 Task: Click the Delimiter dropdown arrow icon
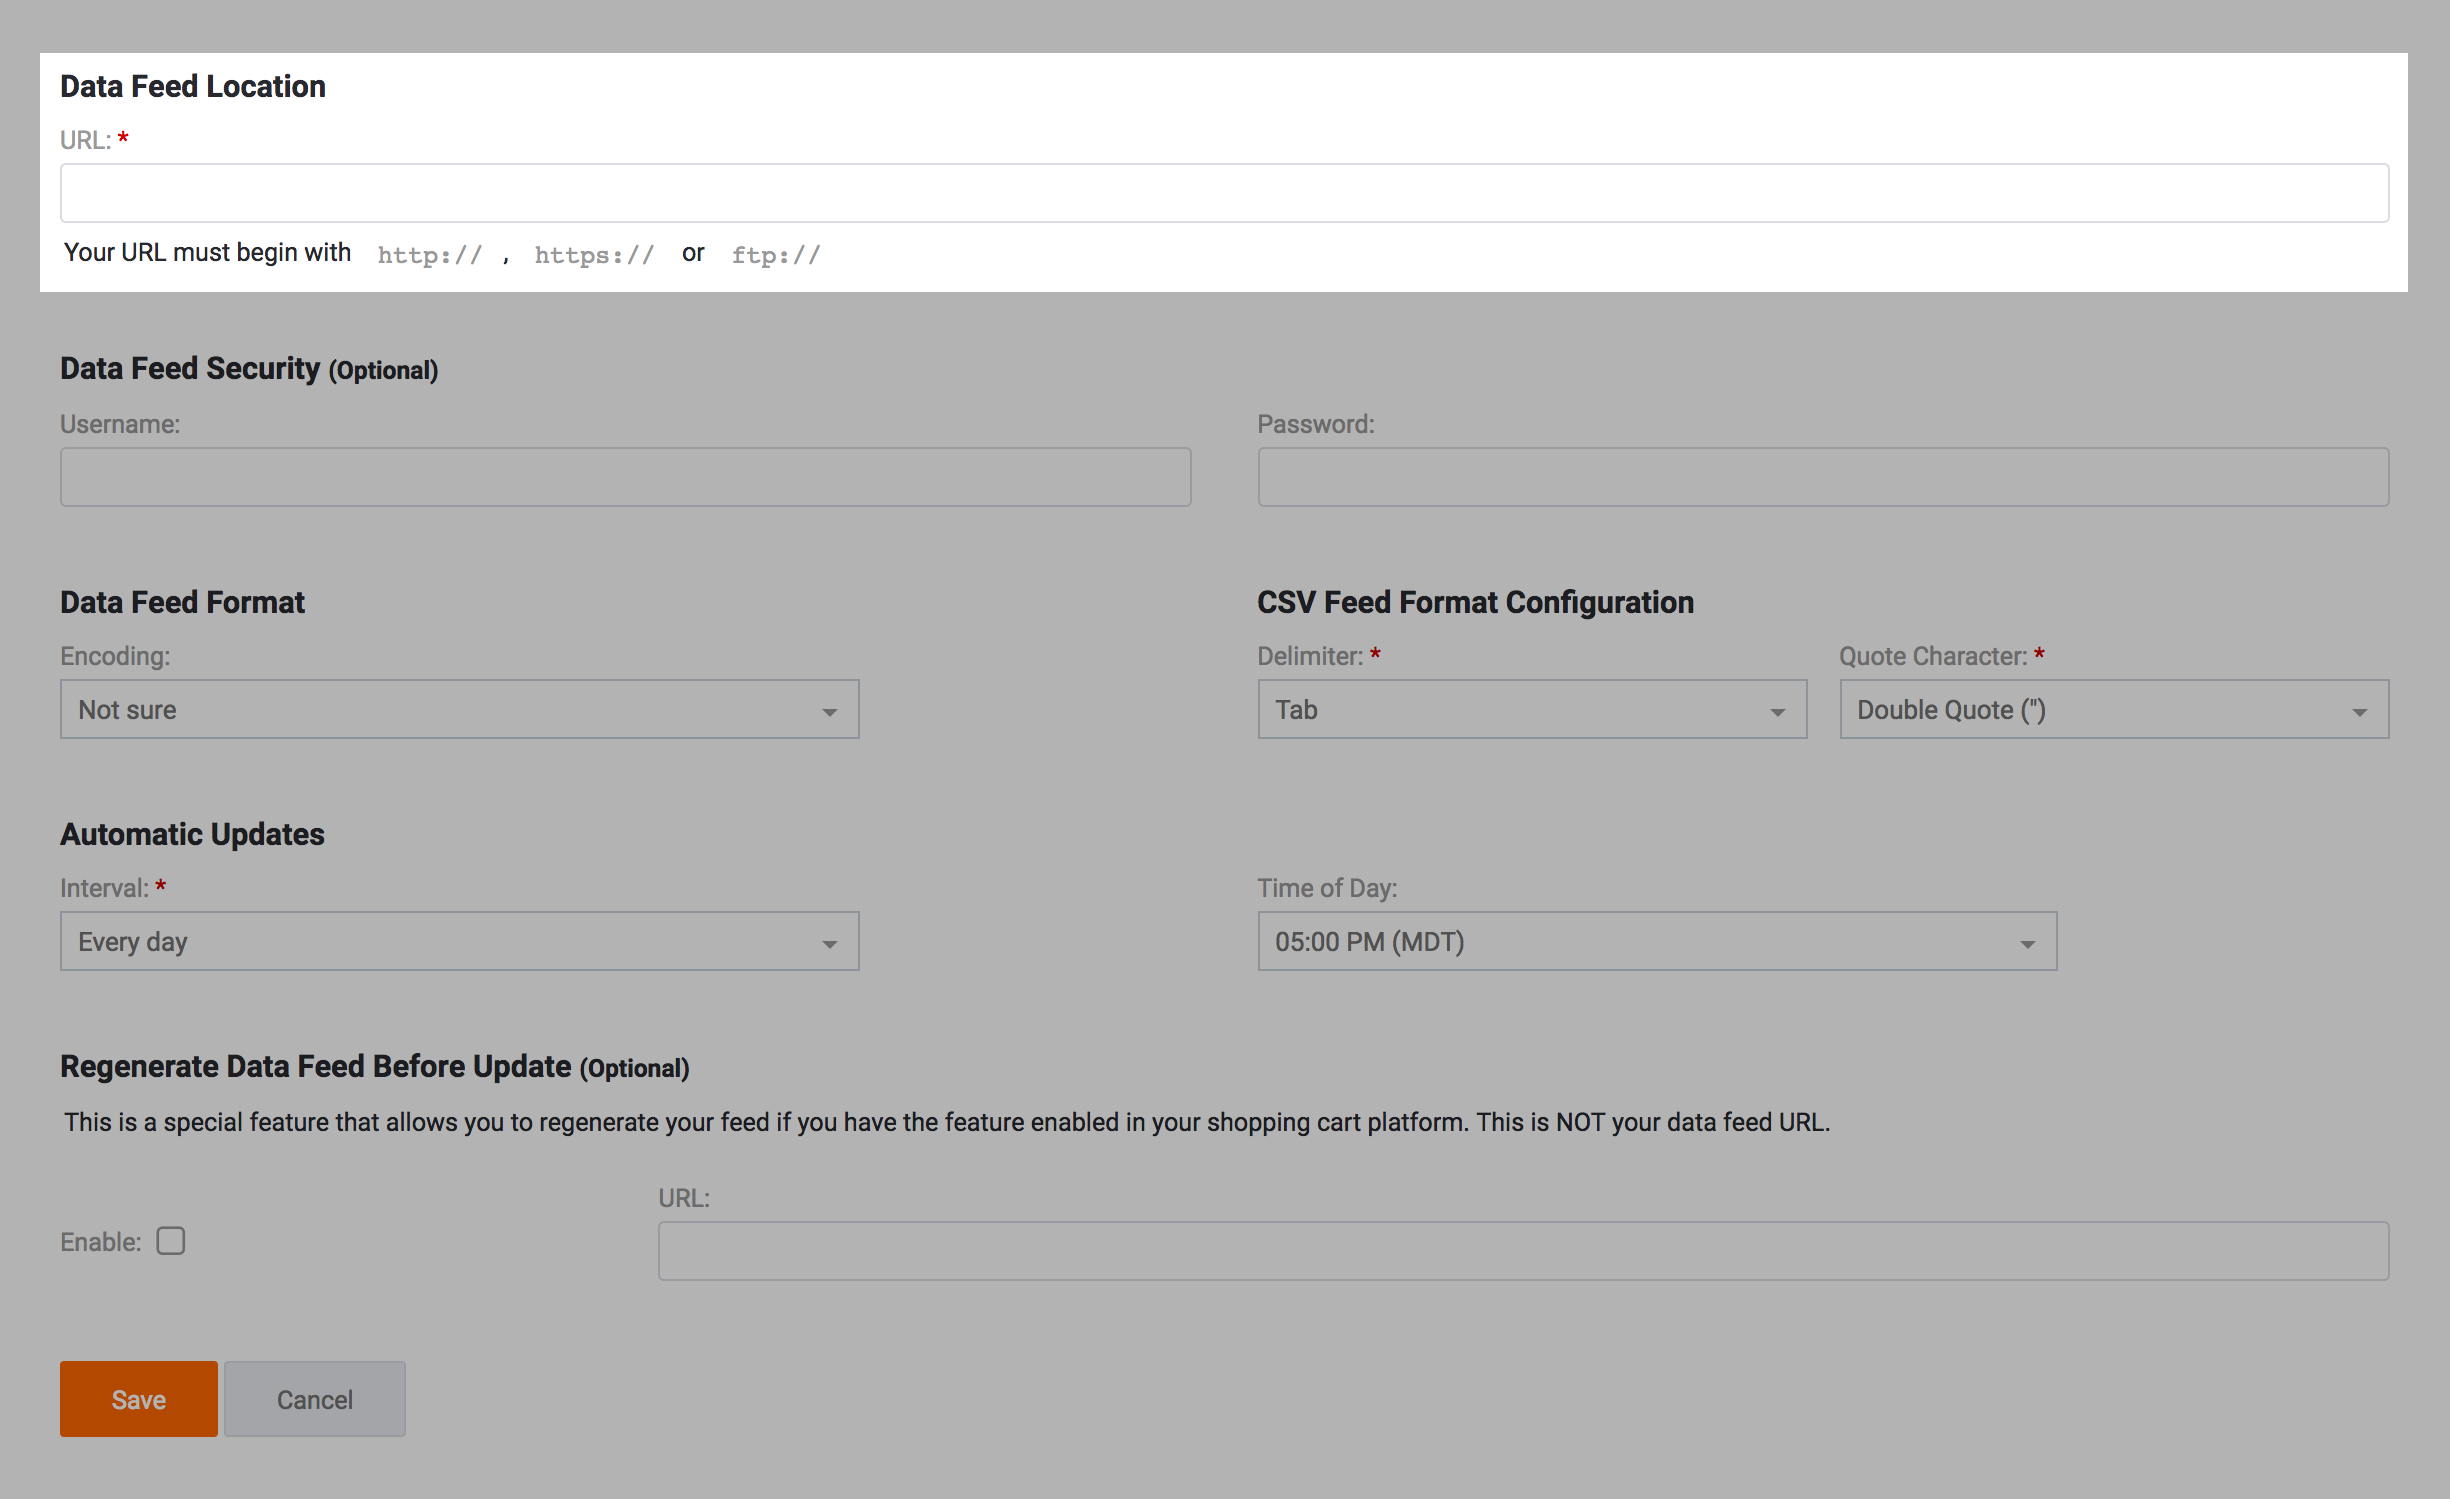click(x=1777, y=712)
